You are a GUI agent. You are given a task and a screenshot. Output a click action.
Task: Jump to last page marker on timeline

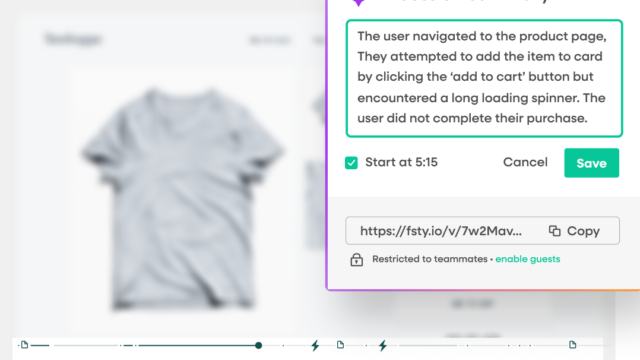tap(573, 345)
